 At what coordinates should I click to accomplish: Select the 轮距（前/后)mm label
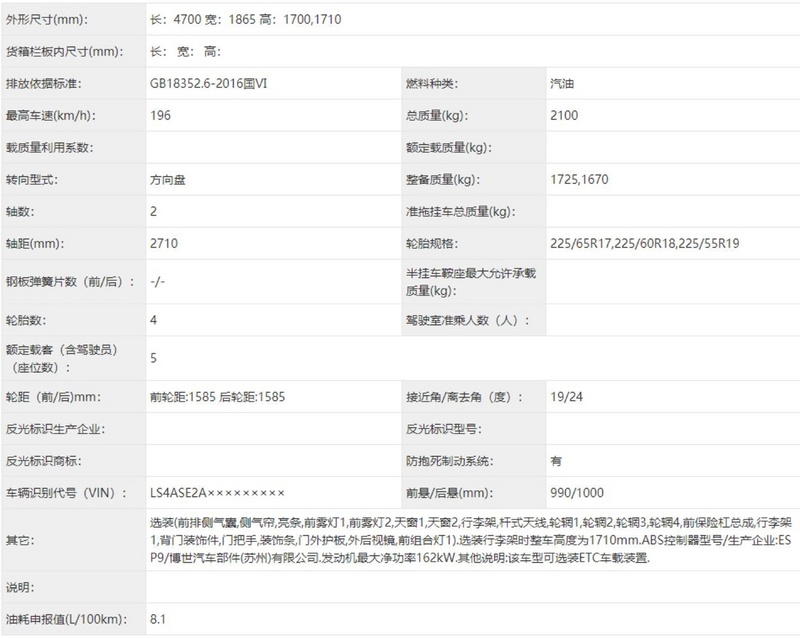pos(53,397)
